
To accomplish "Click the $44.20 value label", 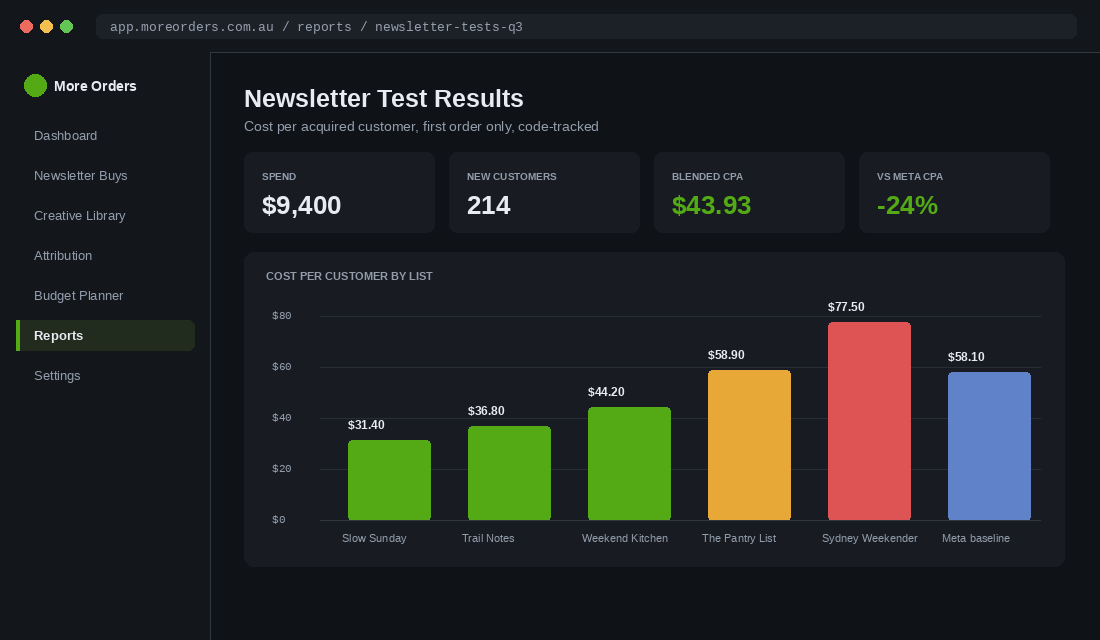I will tap(606, 392).
